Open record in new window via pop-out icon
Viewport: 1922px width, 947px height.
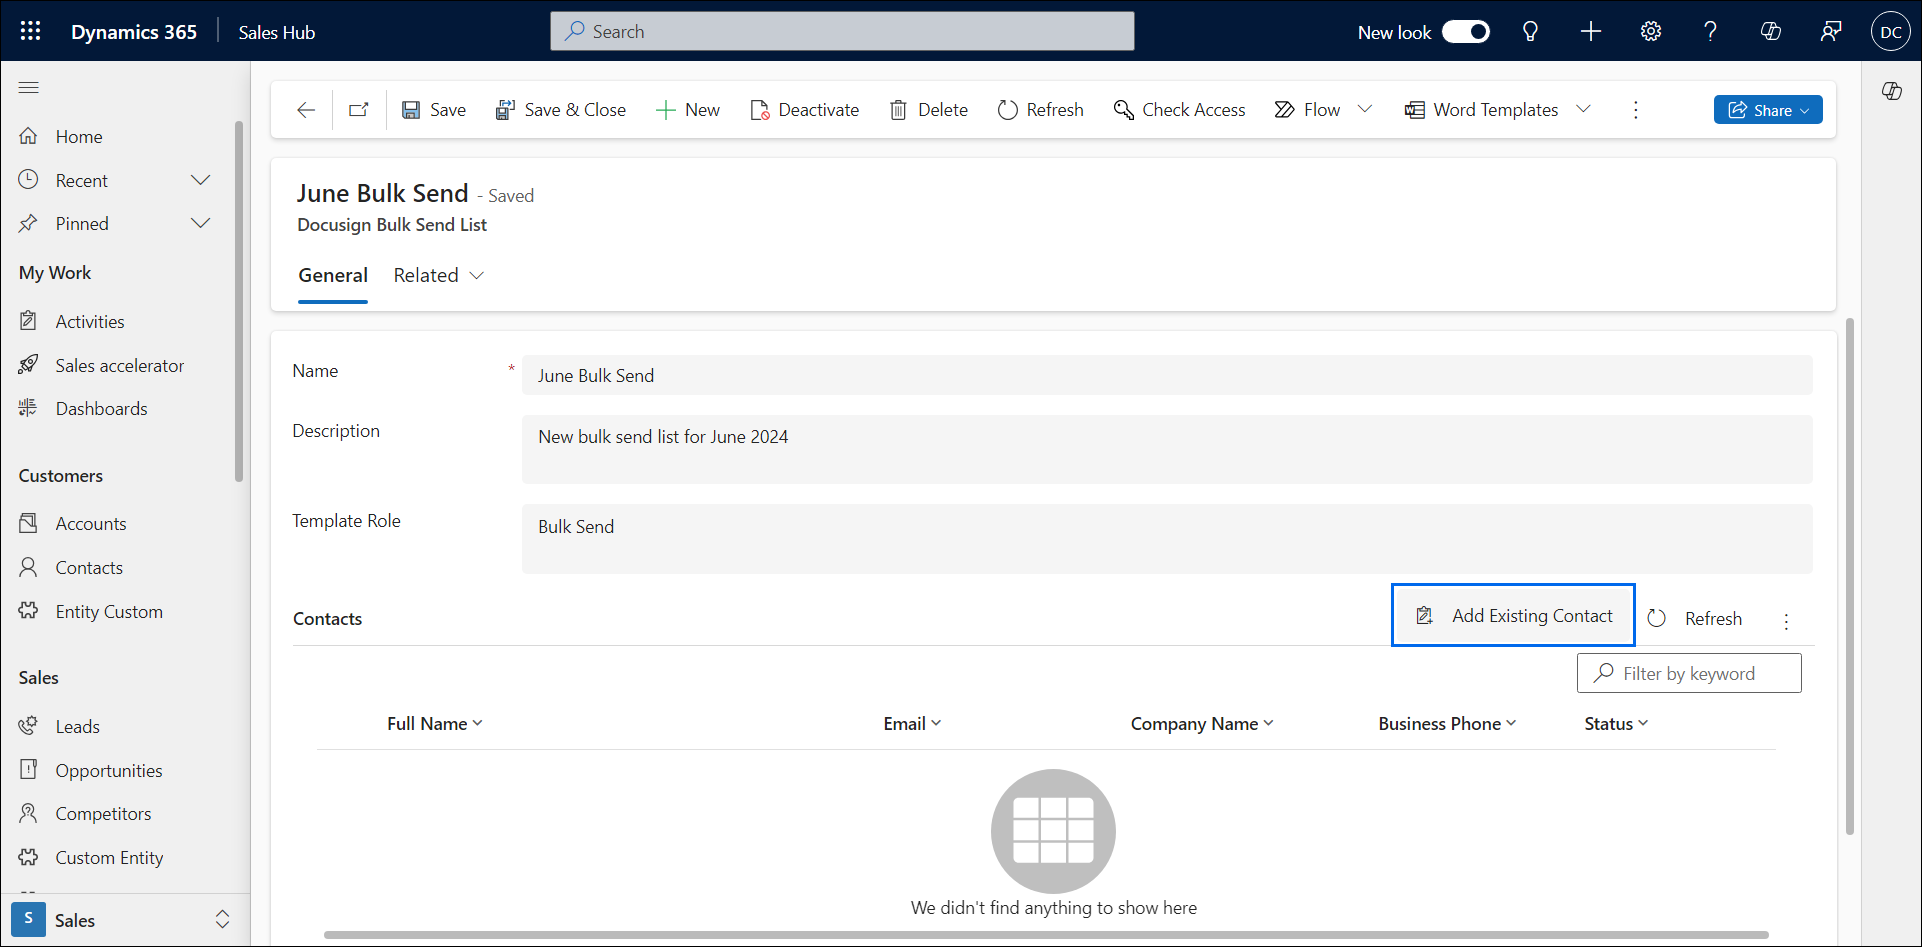click(358, 109)
